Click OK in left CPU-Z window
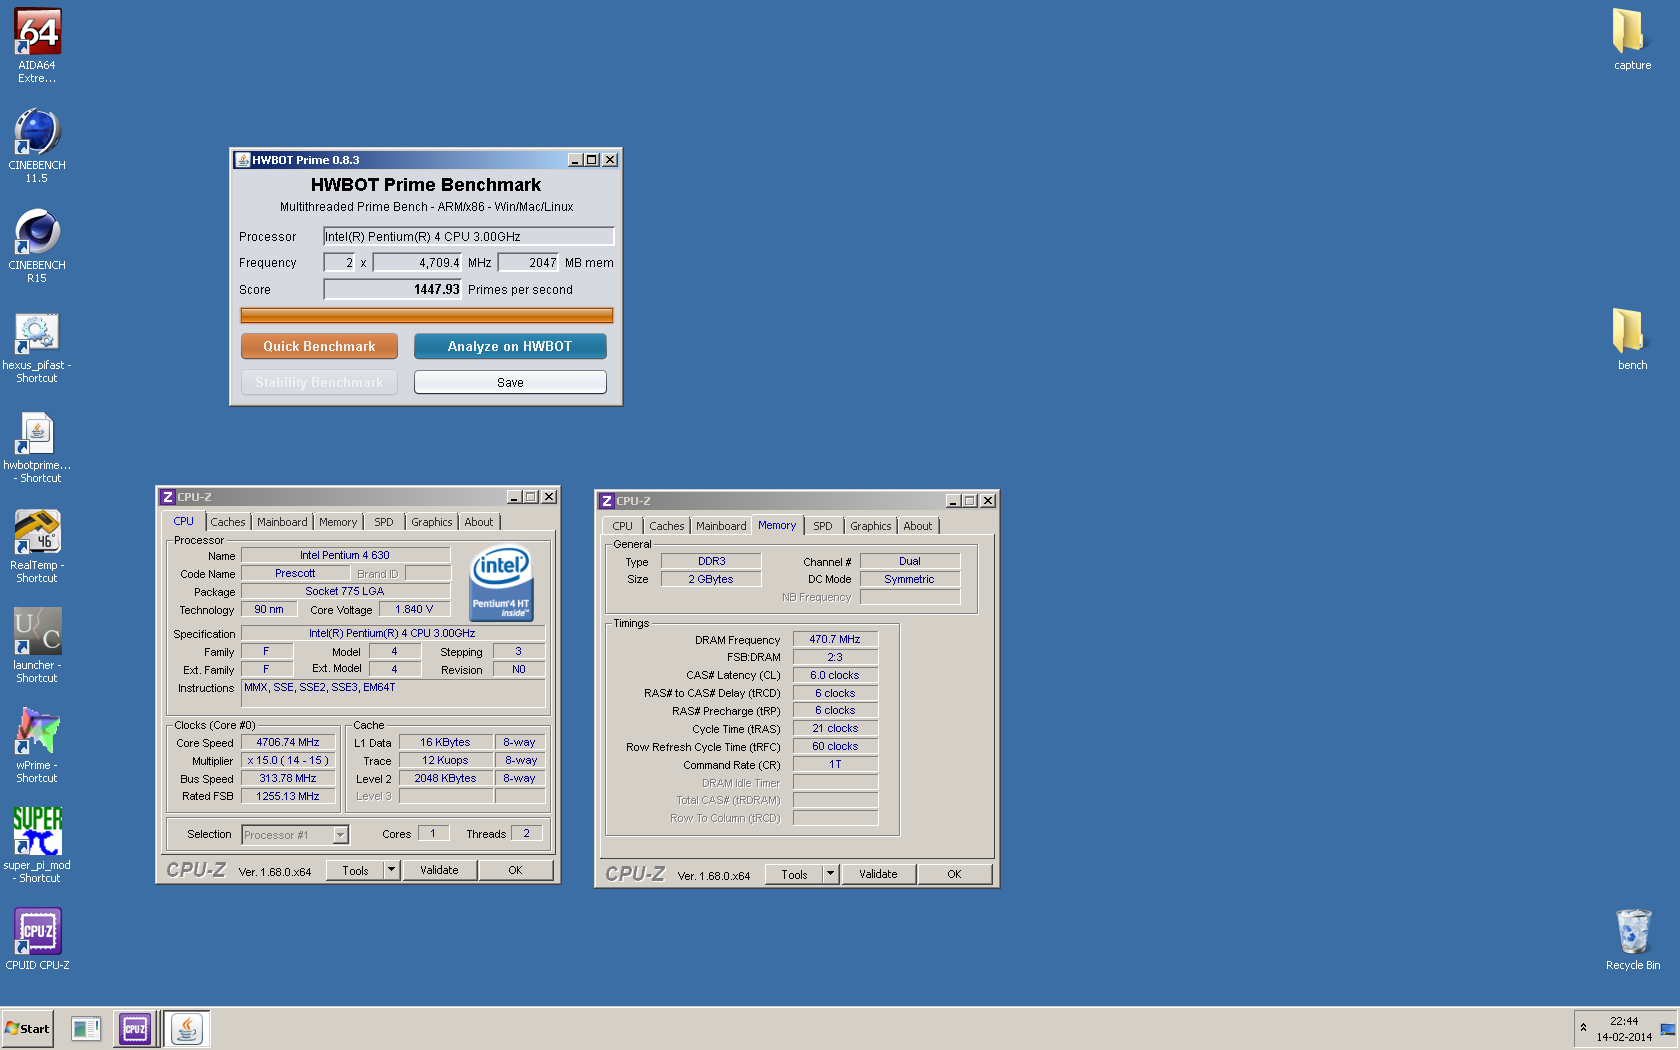Viewport: 1680px width, 1050px height. point(515,870)
